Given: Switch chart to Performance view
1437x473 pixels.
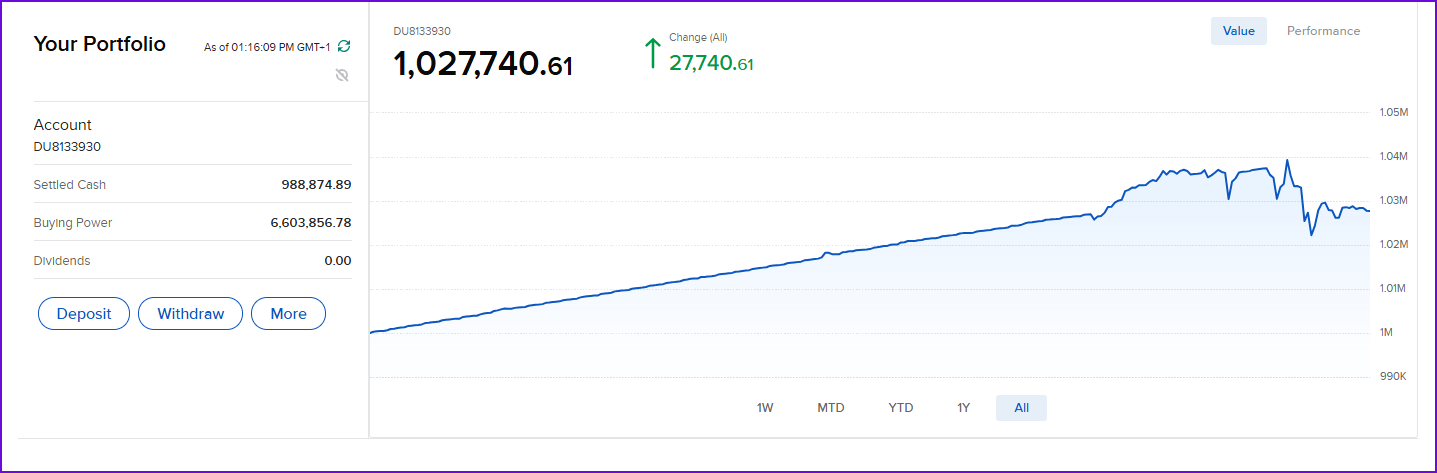Looking at the screenshot, I should (x=1323, y=31).
